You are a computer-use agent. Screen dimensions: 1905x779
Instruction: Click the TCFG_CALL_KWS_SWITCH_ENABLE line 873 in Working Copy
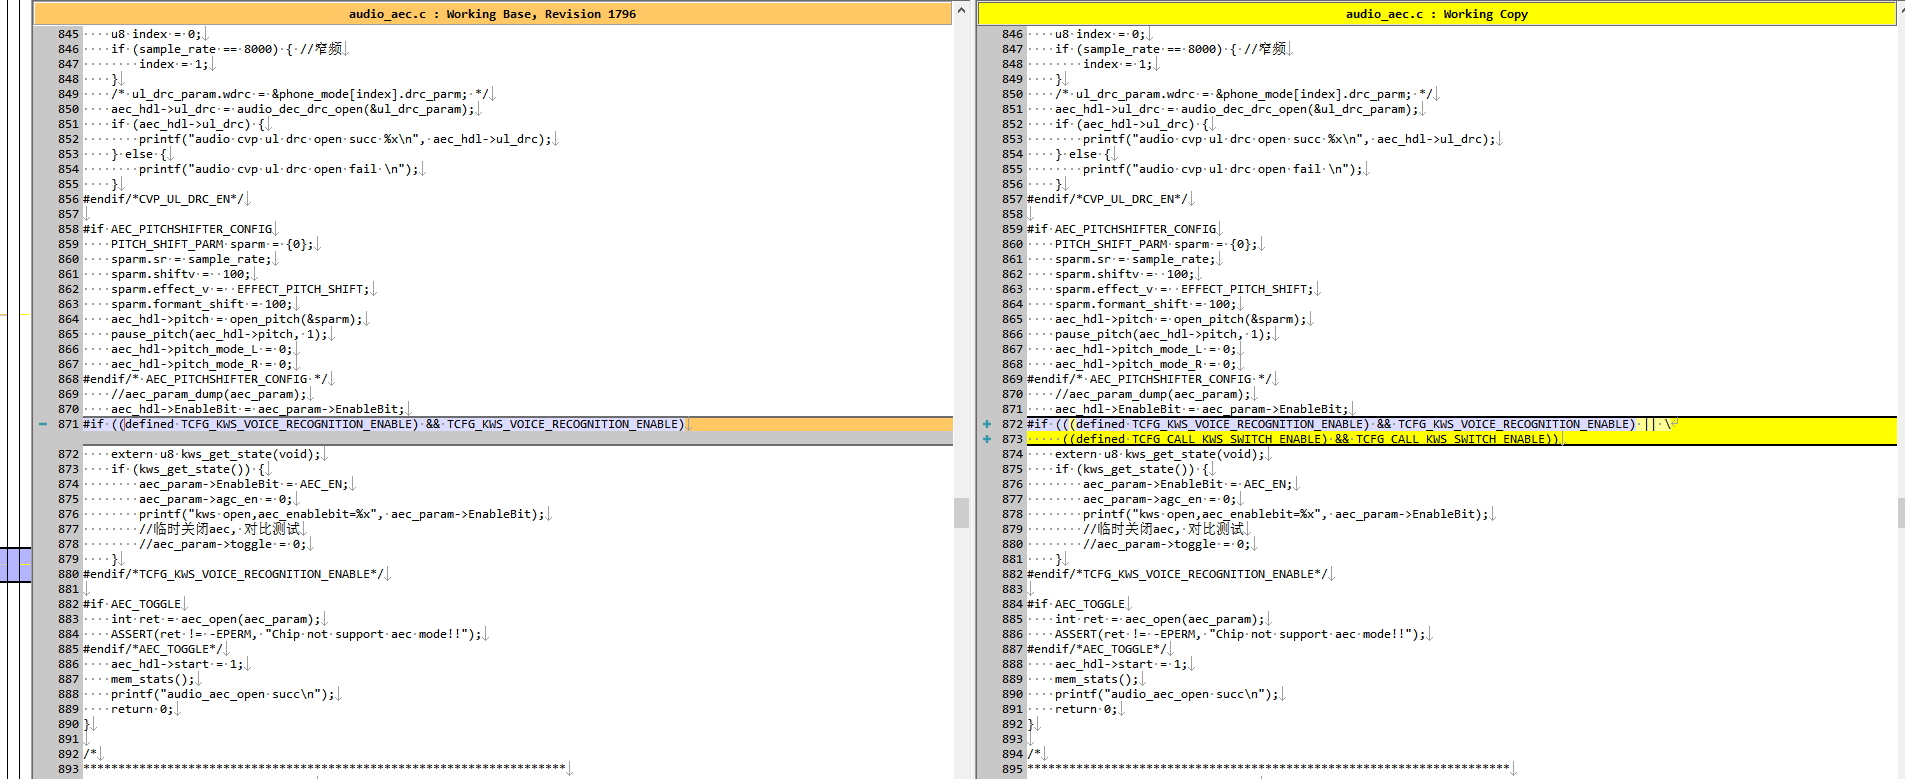click(x=1461, y=439)
